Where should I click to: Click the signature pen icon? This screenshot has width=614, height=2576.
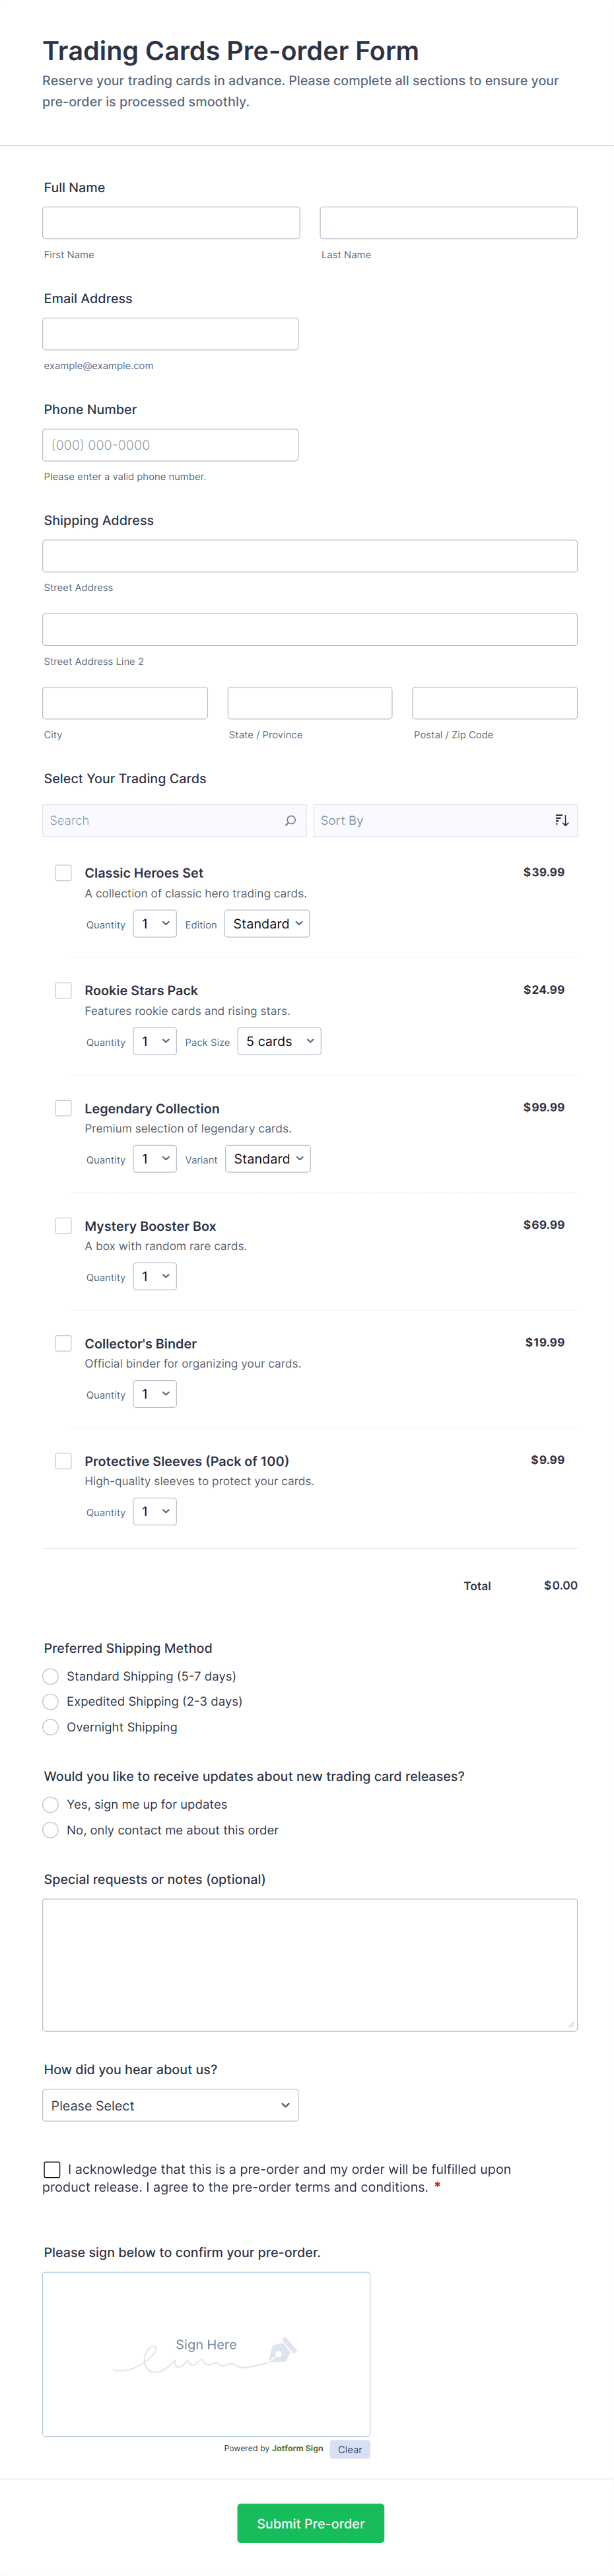282,2349
